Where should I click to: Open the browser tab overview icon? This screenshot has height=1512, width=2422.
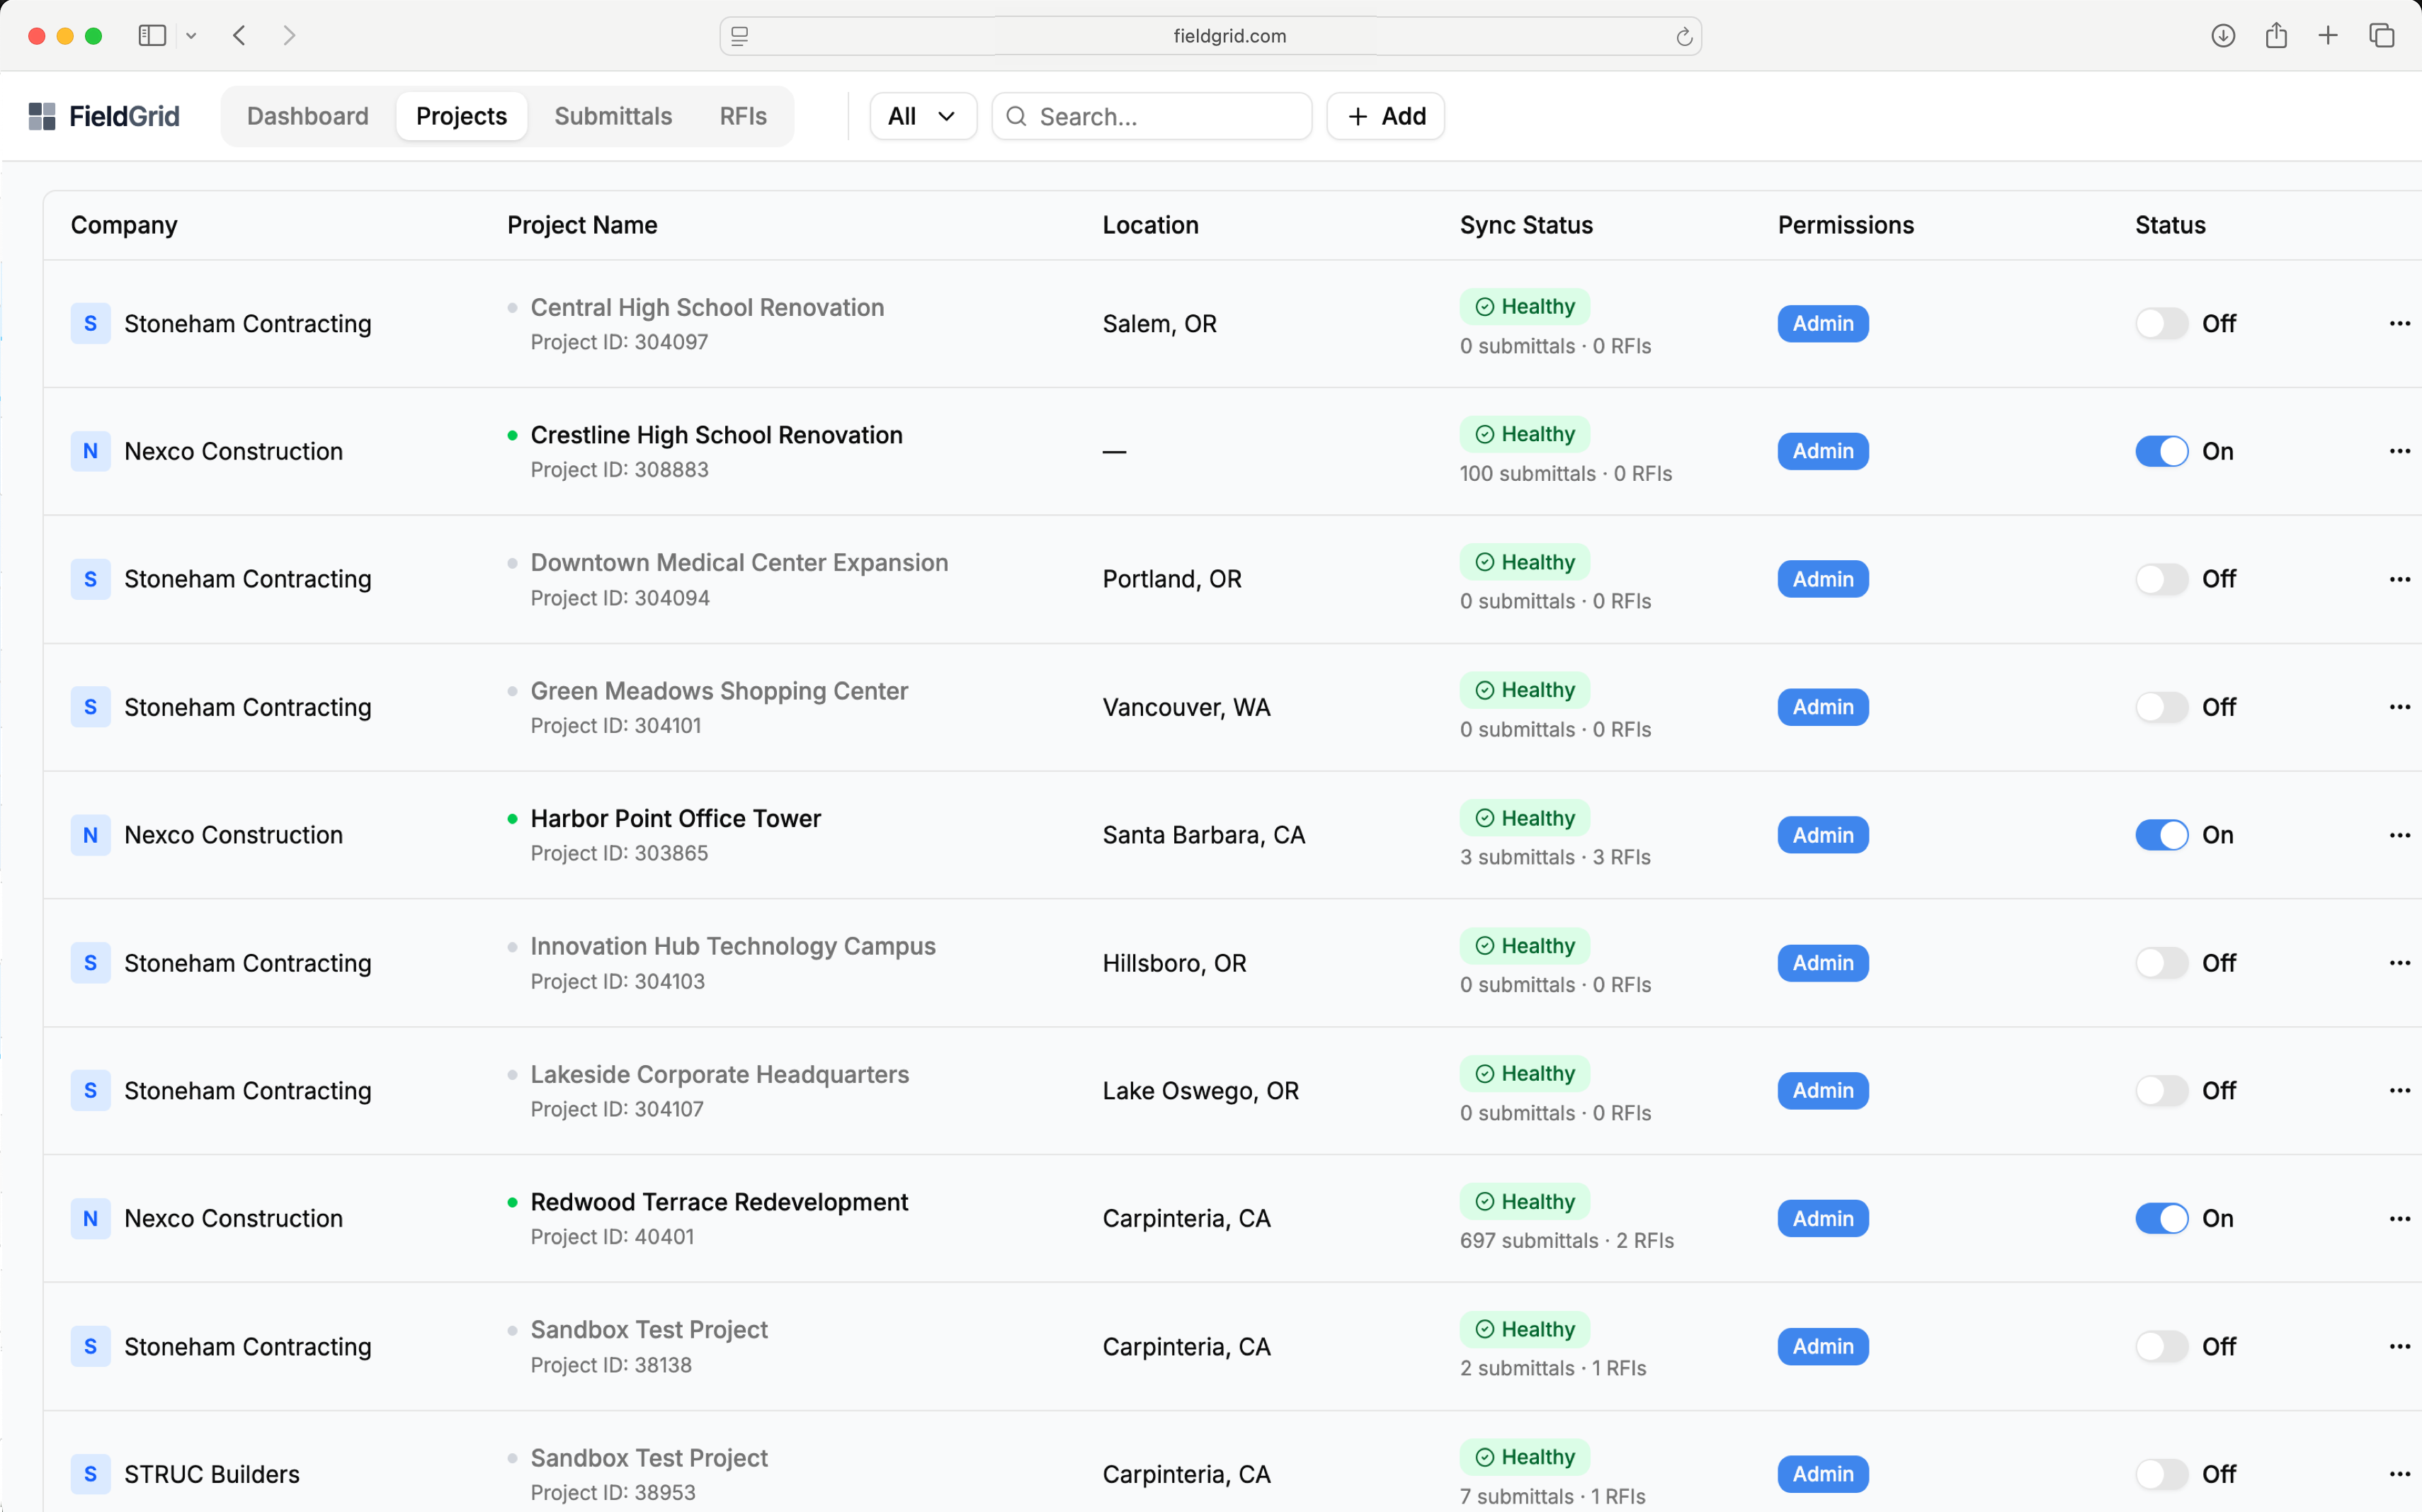2381,36
